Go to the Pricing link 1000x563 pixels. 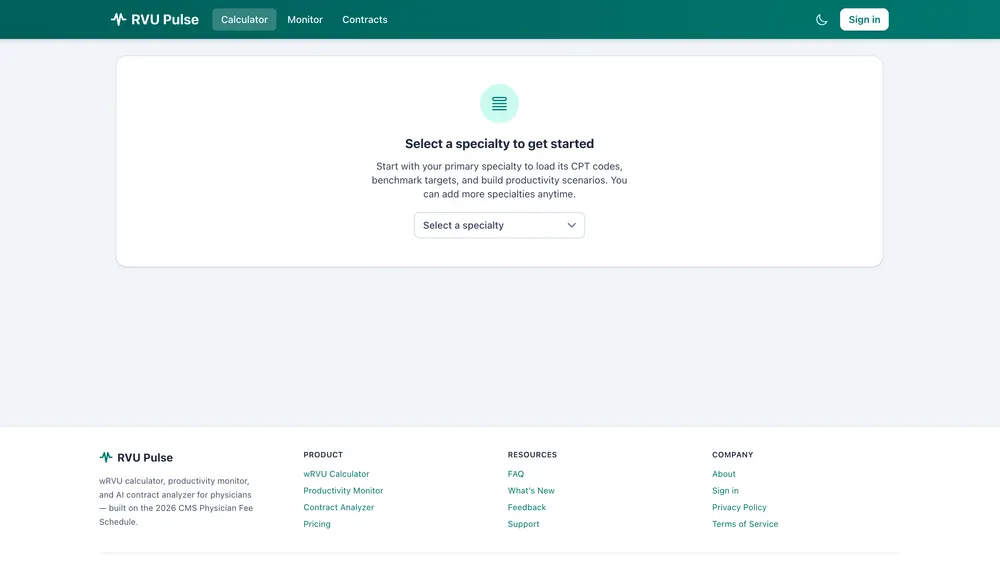[x=317, y=523]
